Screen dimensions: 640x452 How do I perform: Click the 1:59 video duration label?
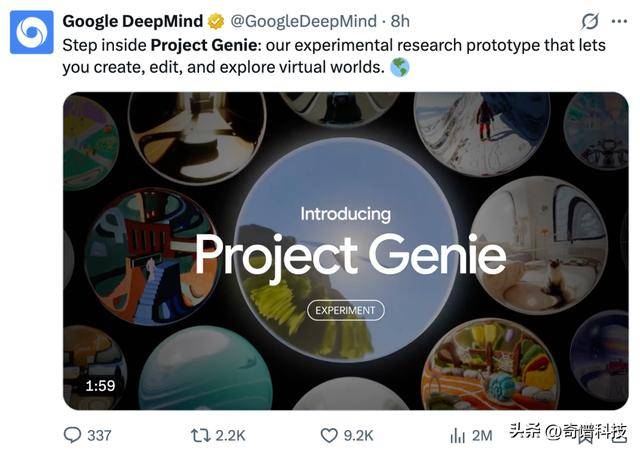point(100,385)
